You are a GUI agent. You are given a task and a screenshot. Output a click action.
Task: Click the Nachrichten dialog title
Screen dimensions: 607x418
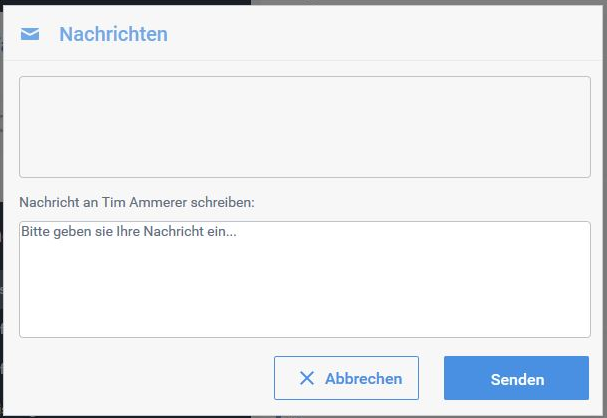pyautogui.click(x=113, y=35)
